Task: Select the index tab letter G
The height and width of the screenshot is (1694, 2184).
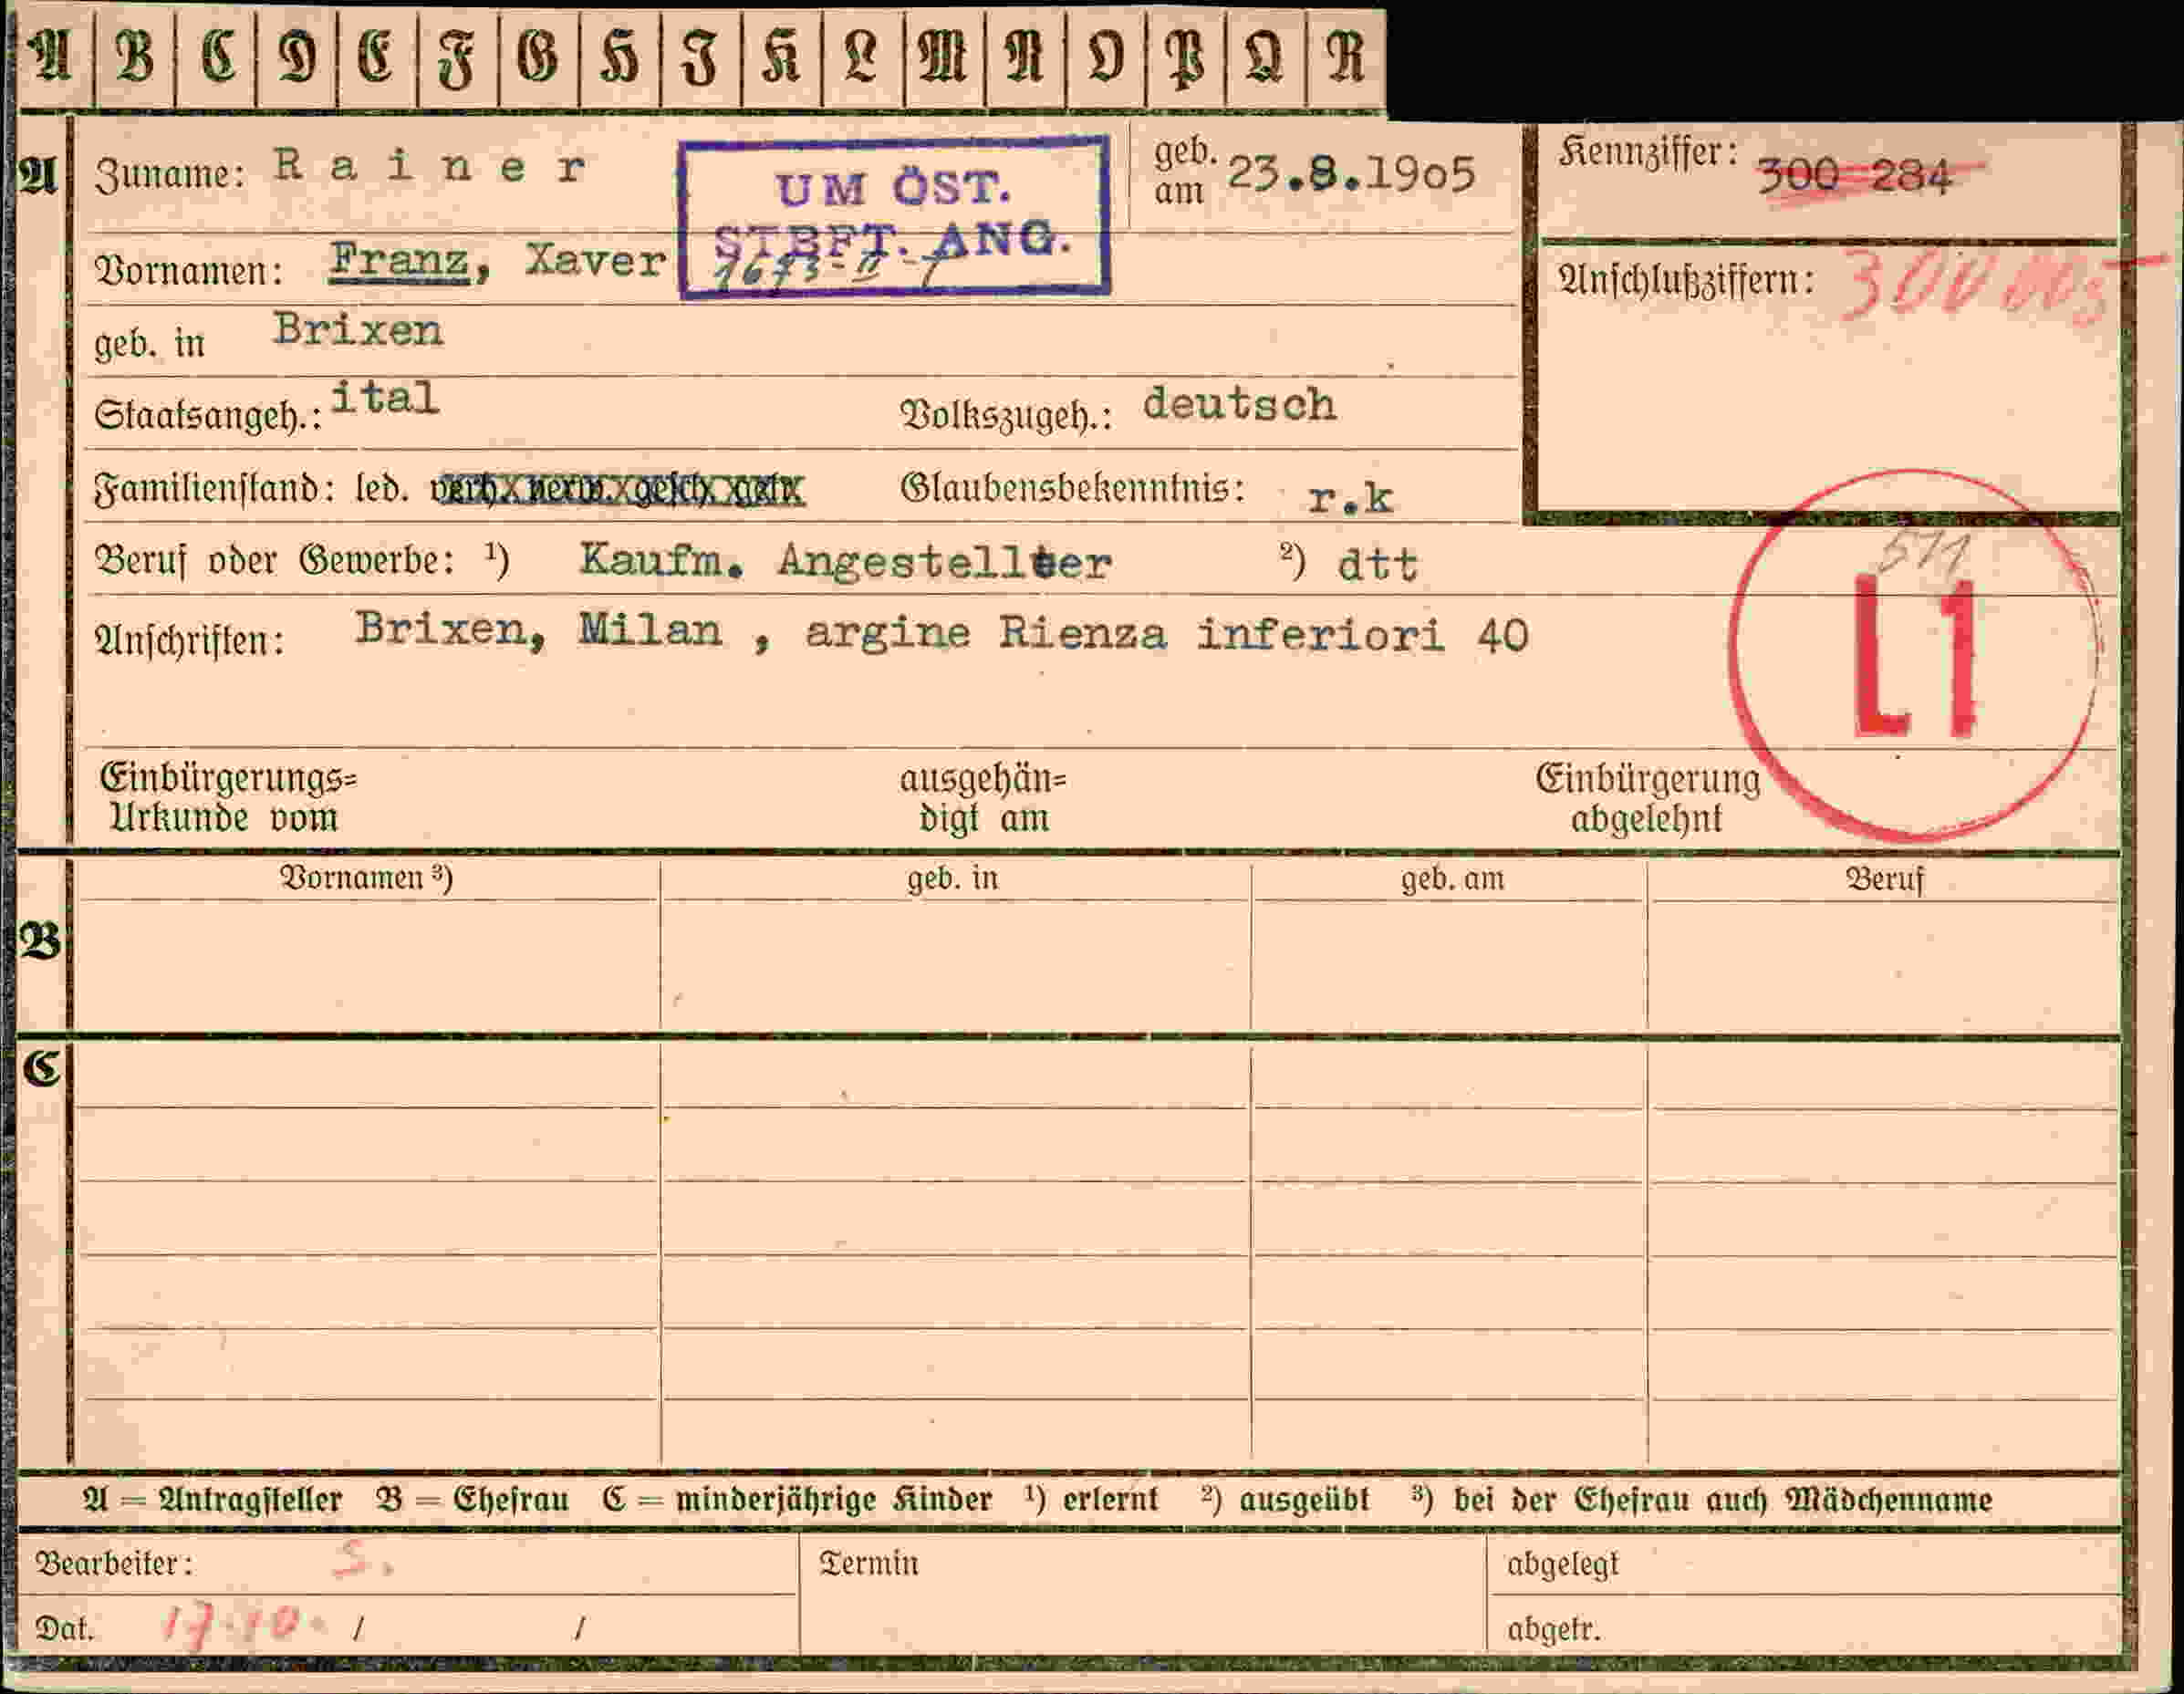Action: pyautogui.click(x=539, y=56)
